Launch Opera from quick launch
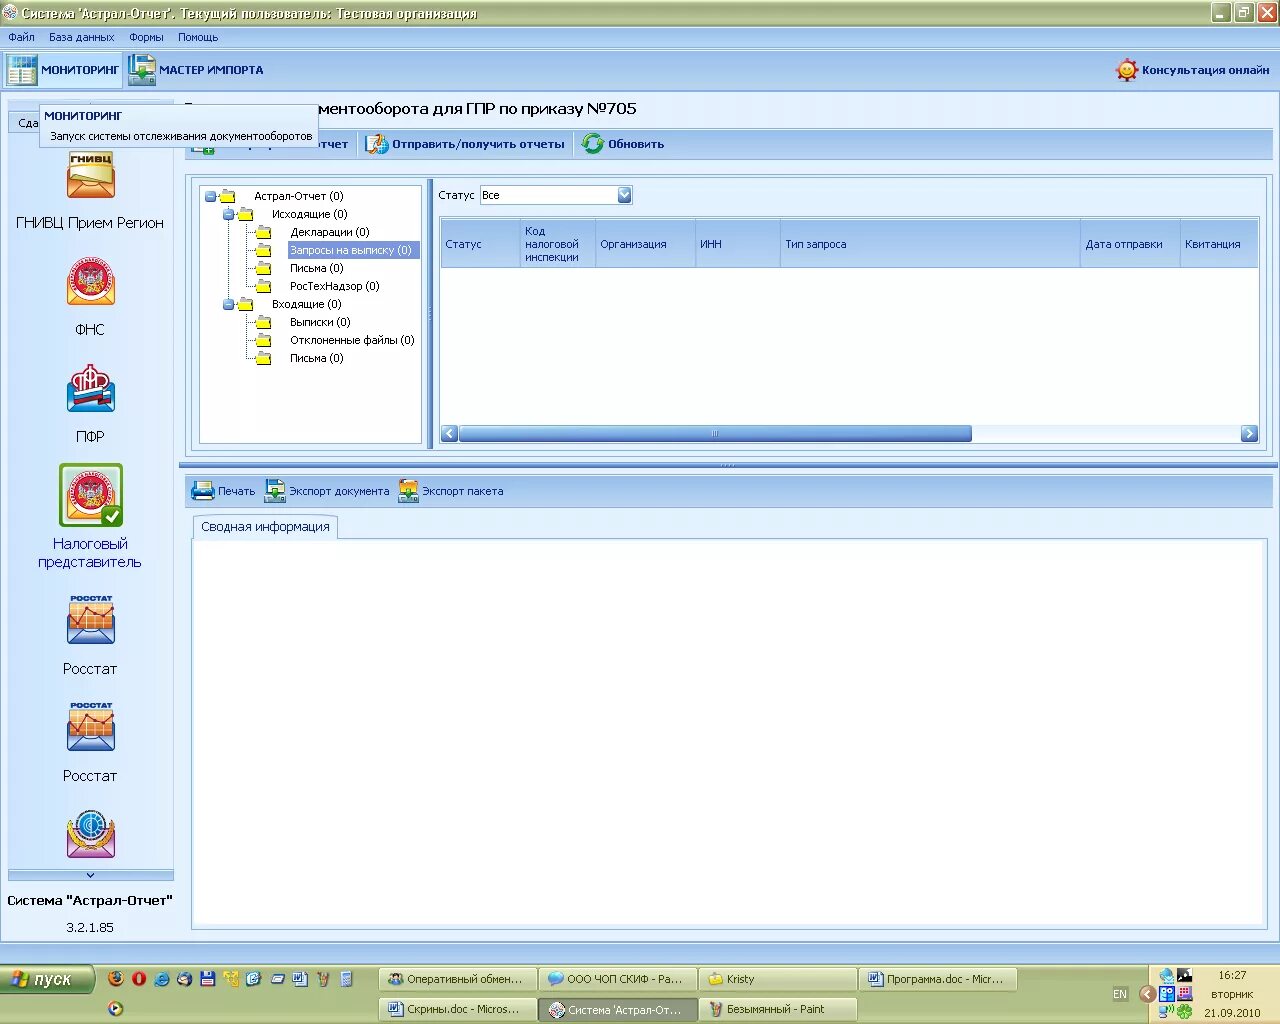 click(x=139, y=979)
